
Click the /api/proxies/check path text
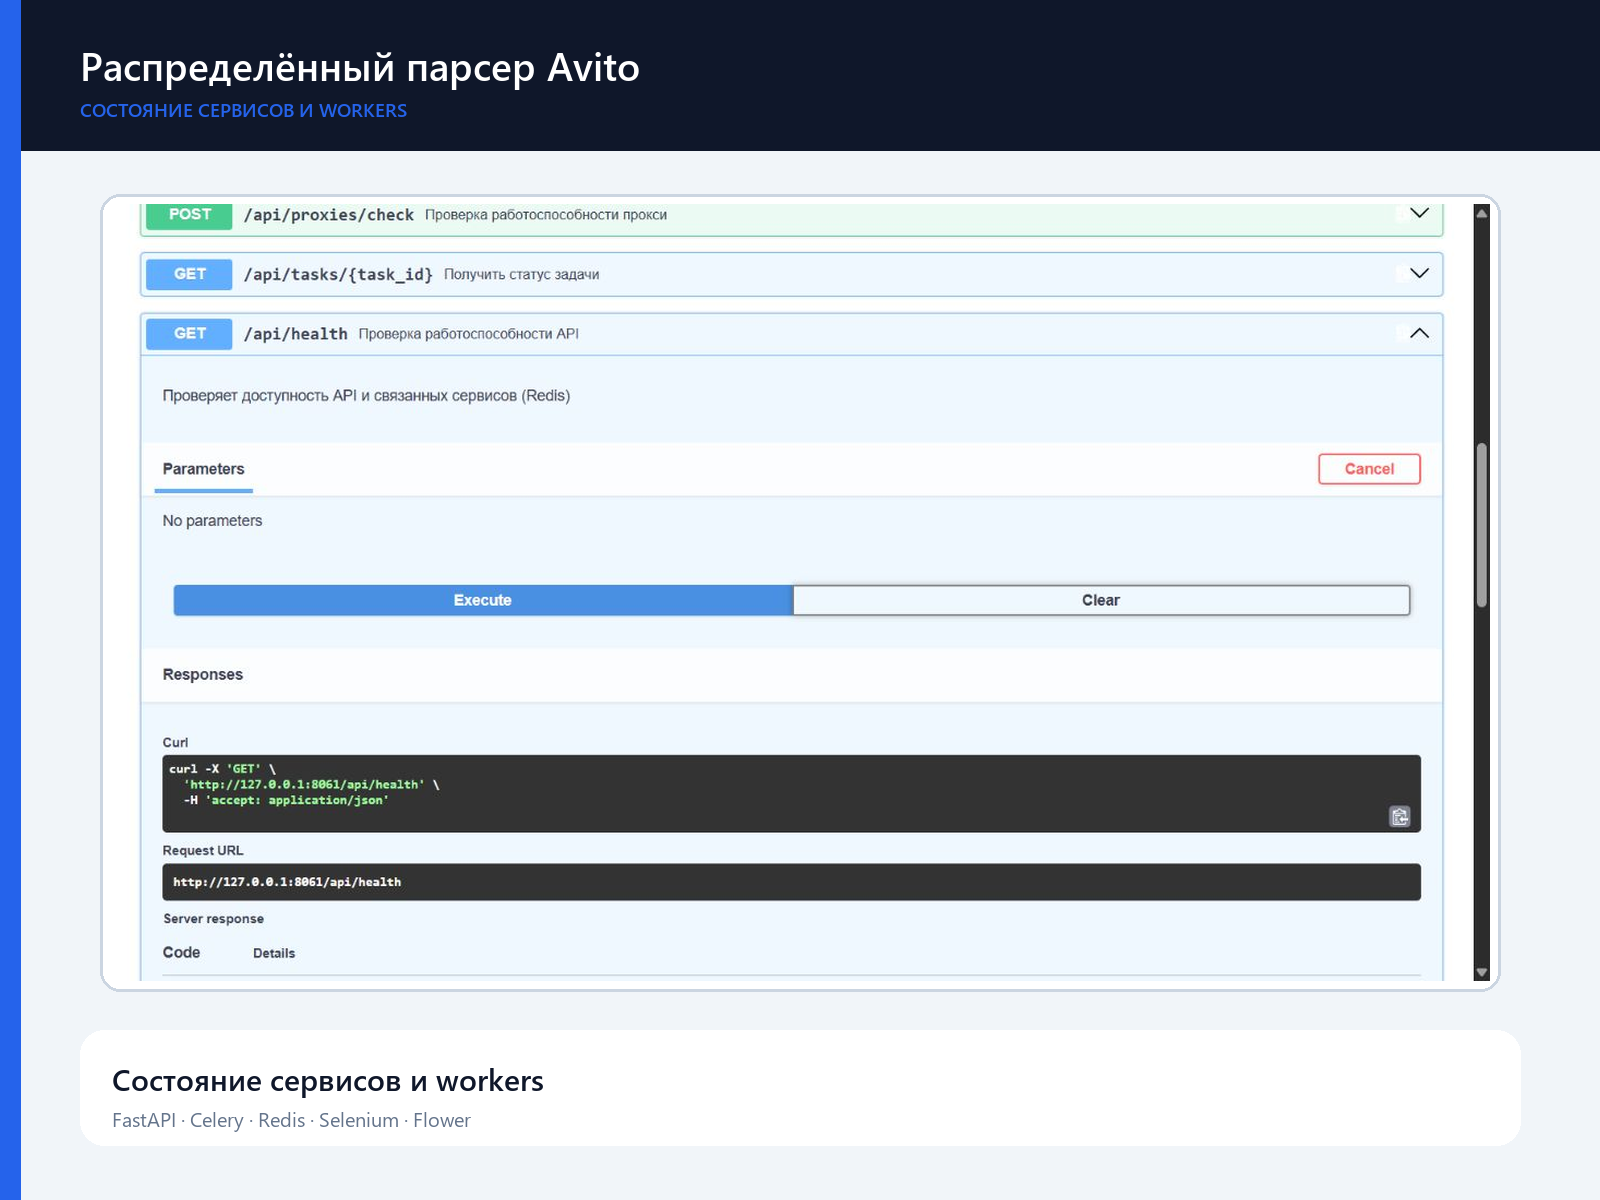pos(329,215)
